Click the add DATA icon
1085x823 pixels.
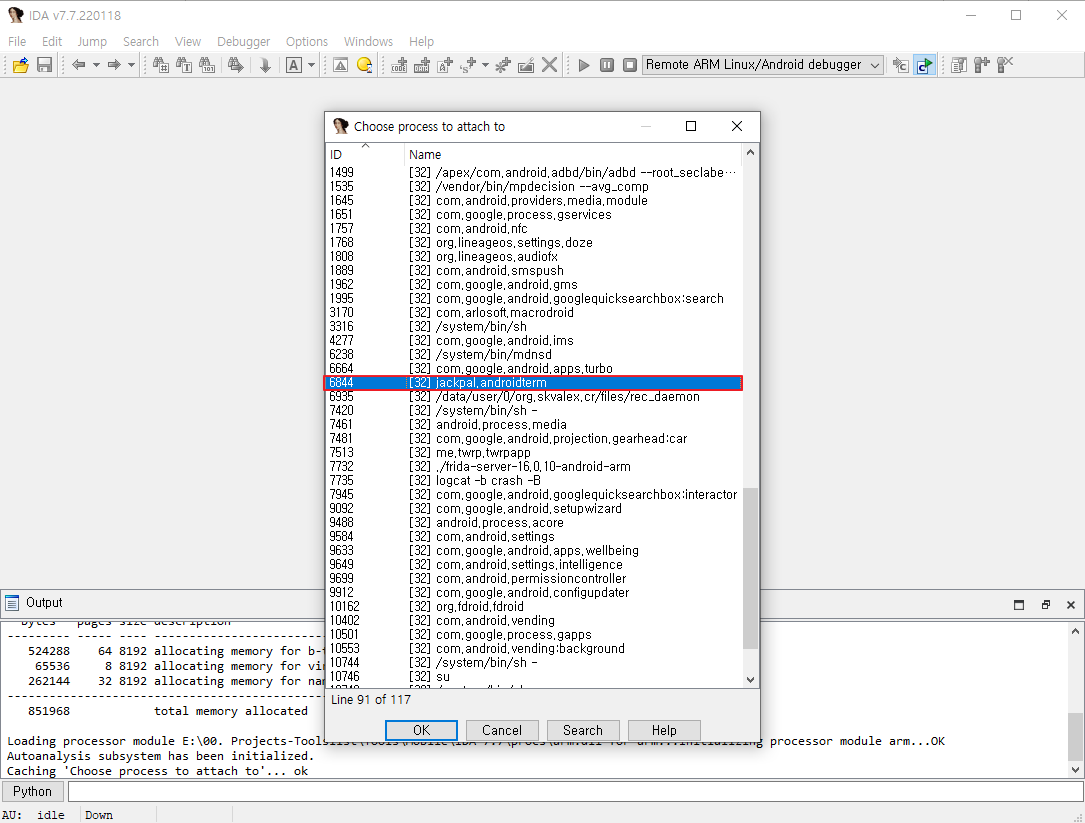(x=422, y=65)
